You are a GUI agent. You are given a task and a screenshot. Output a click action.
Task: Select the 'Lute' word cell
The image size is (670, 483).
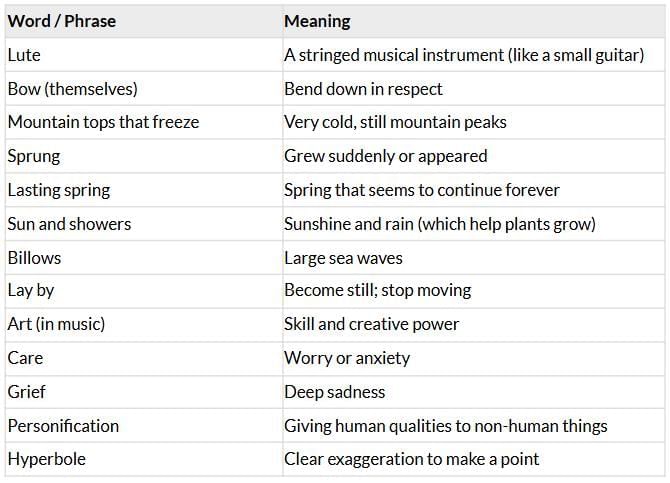24,55
